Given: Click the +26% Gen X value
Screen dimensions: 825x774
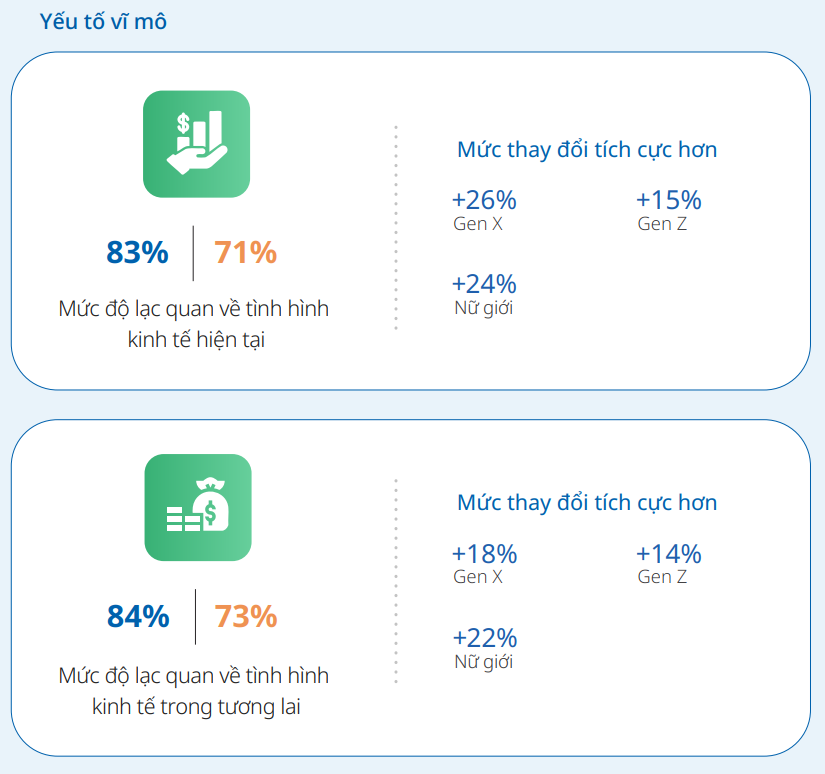Looking at the screenshot, I should click(484, 200).
